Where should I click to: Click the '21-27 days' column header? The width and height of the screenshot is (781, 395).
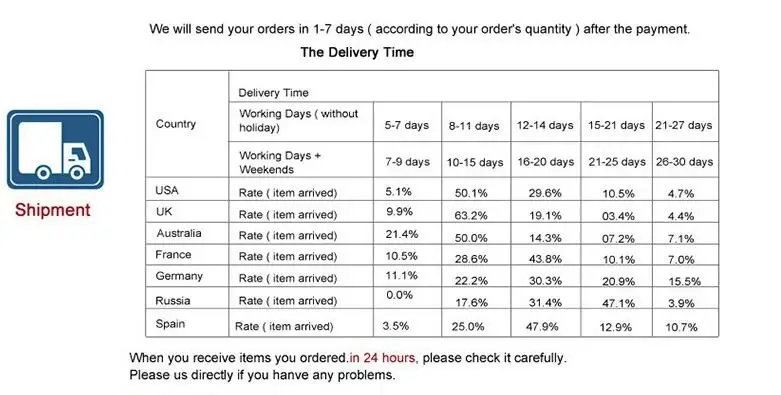(683, 126)
